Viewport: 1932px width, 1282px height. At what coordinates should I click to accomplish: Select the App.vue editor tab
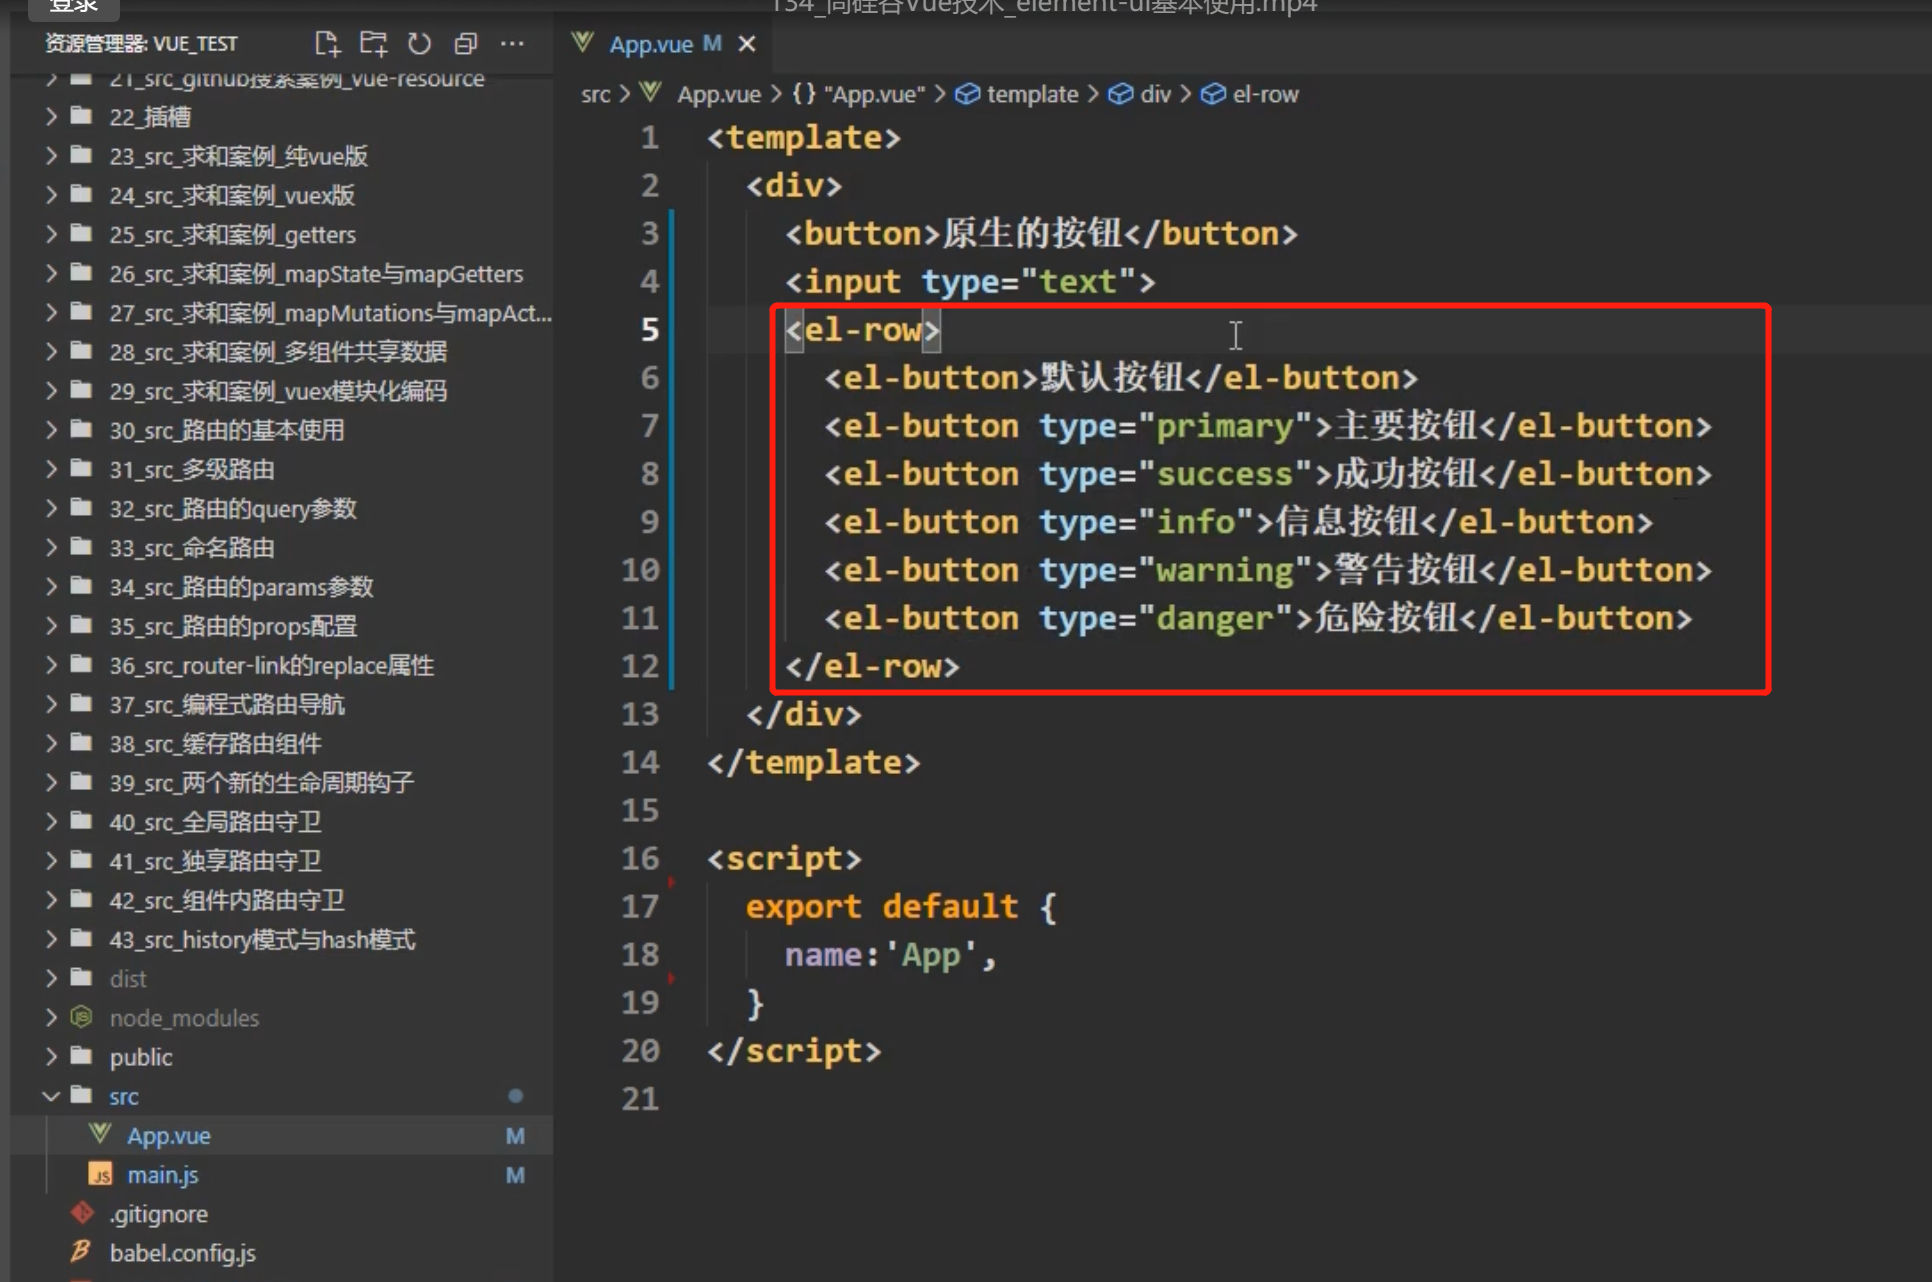click(664, 44)
